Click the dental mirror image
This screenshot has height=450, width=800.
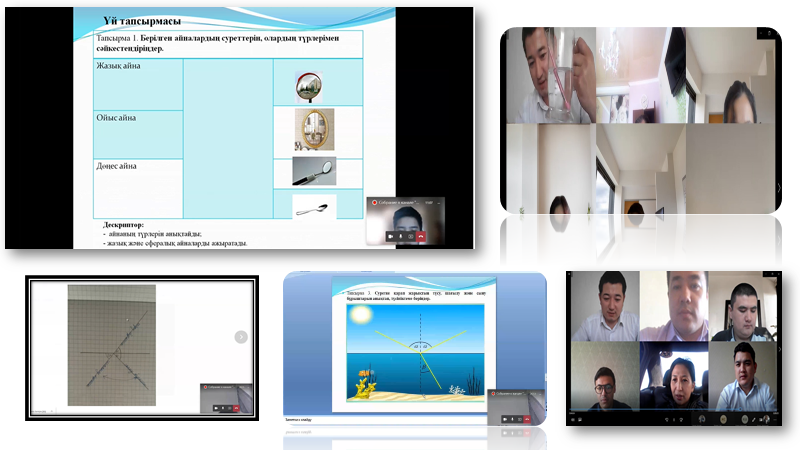pos(311,171)
